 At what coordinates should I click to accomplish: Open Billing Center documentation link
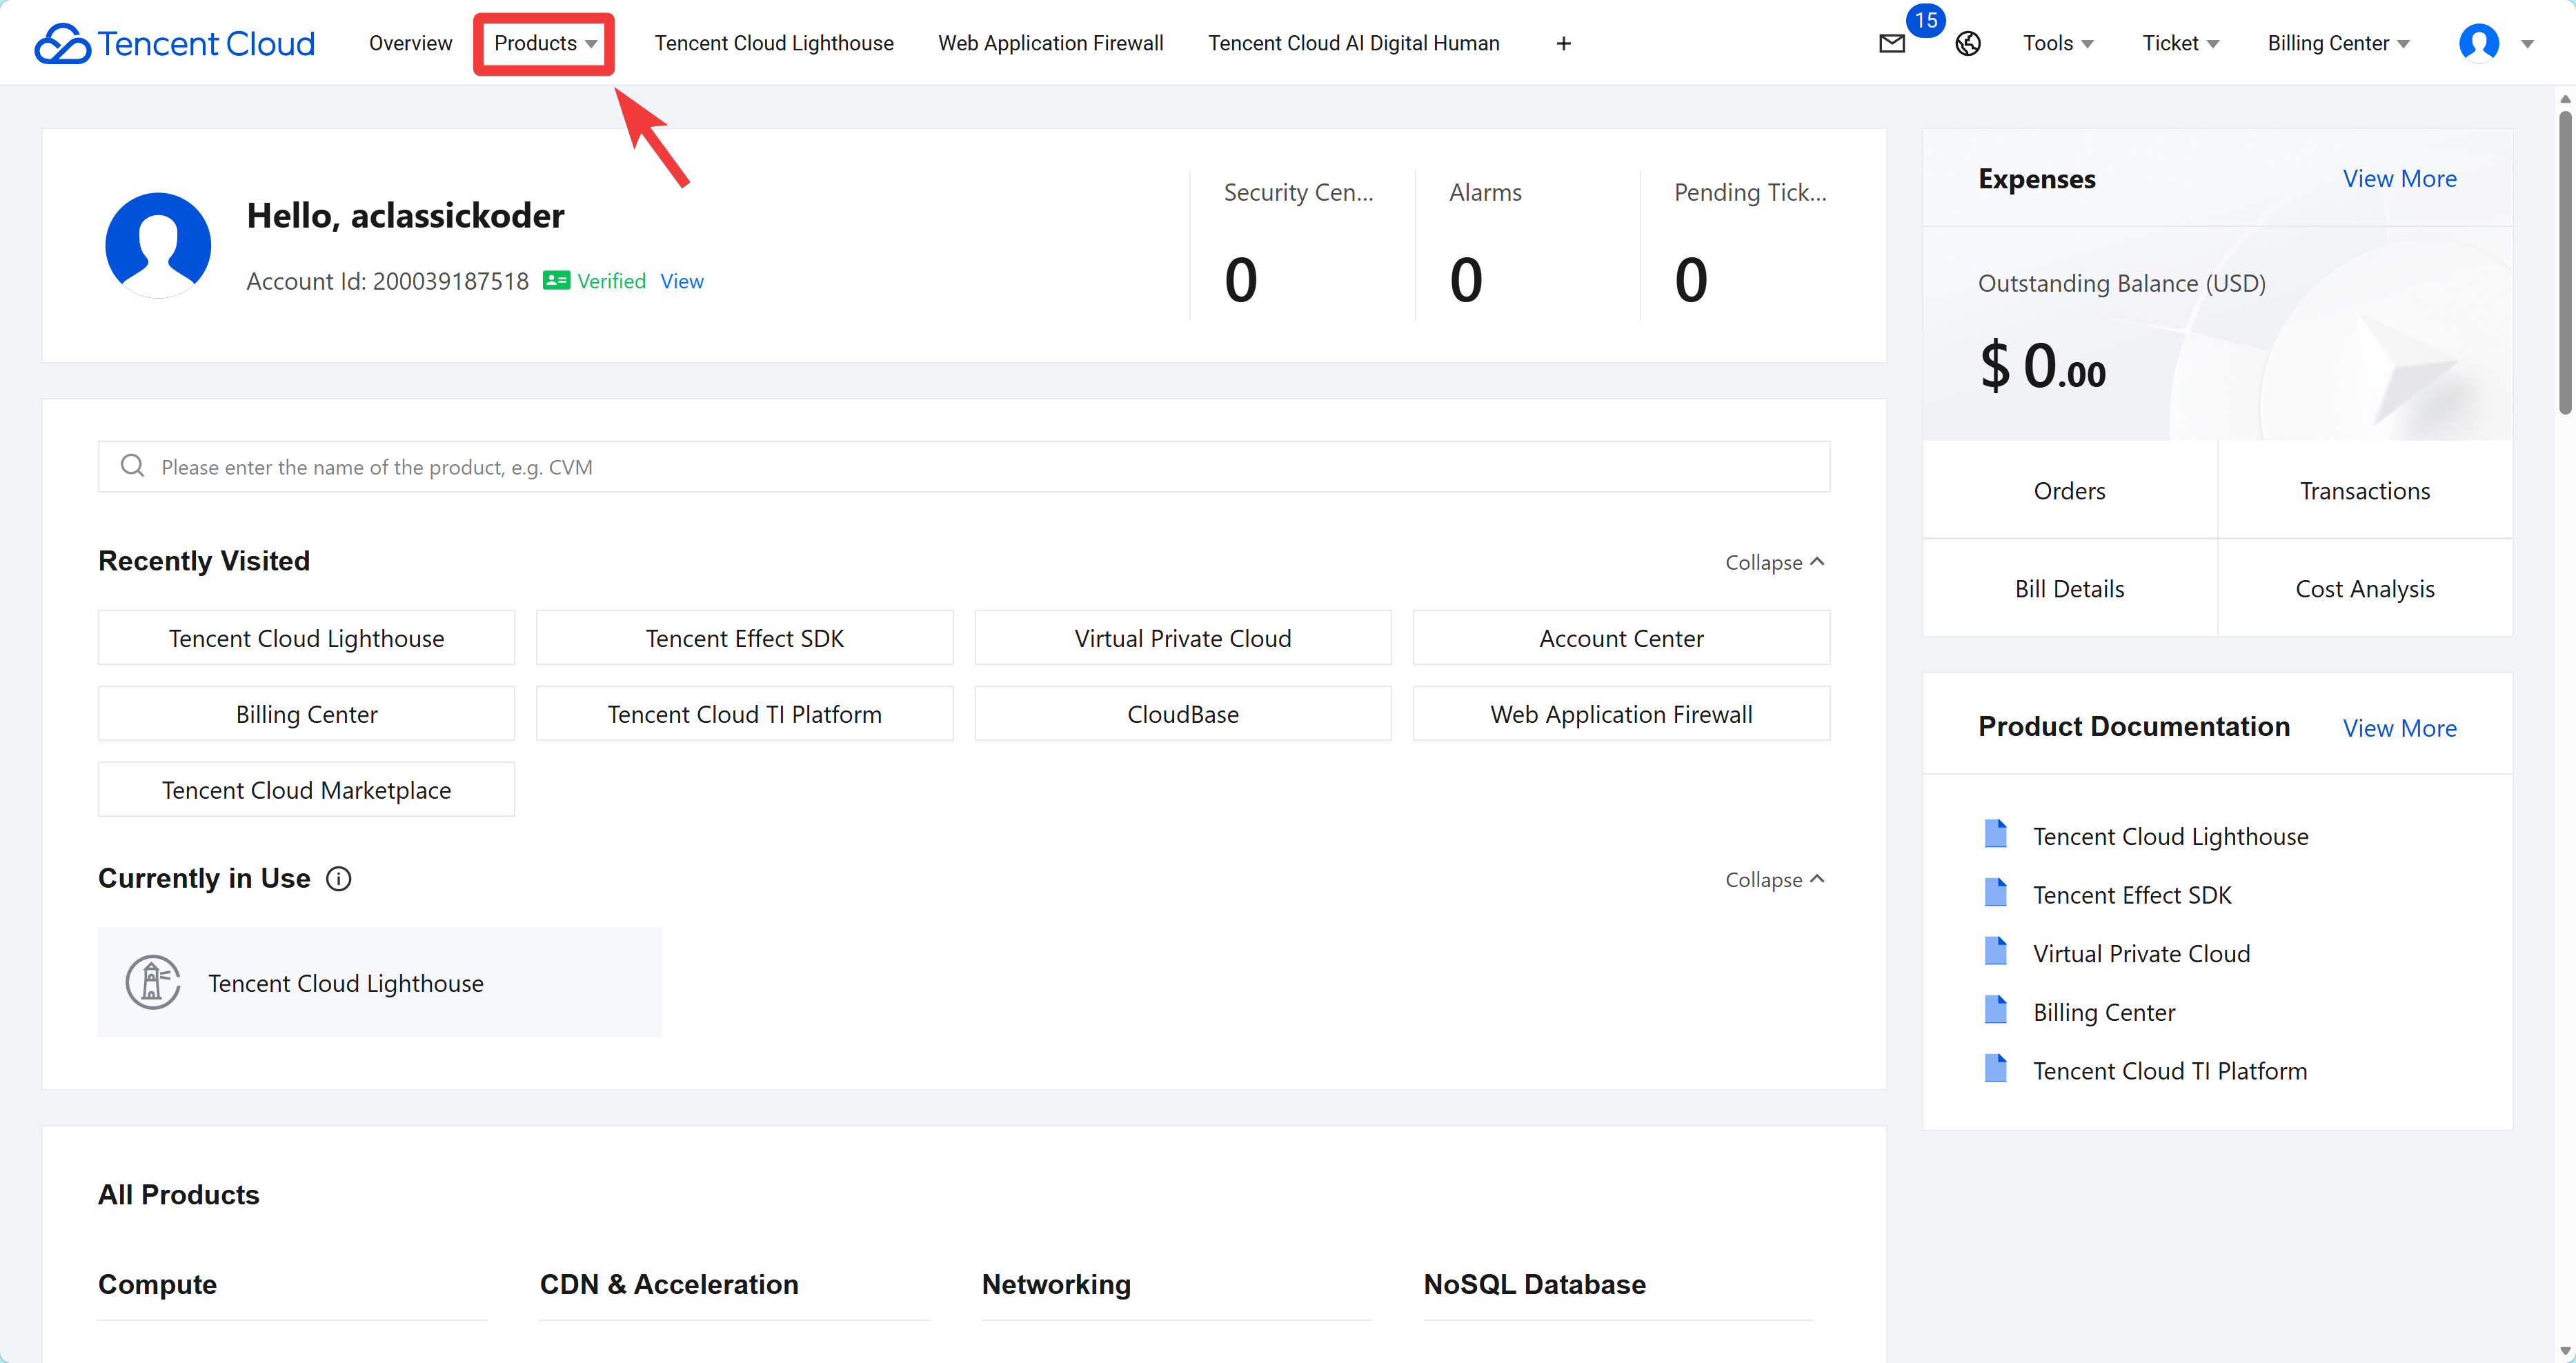(x=2104, y=1012)
